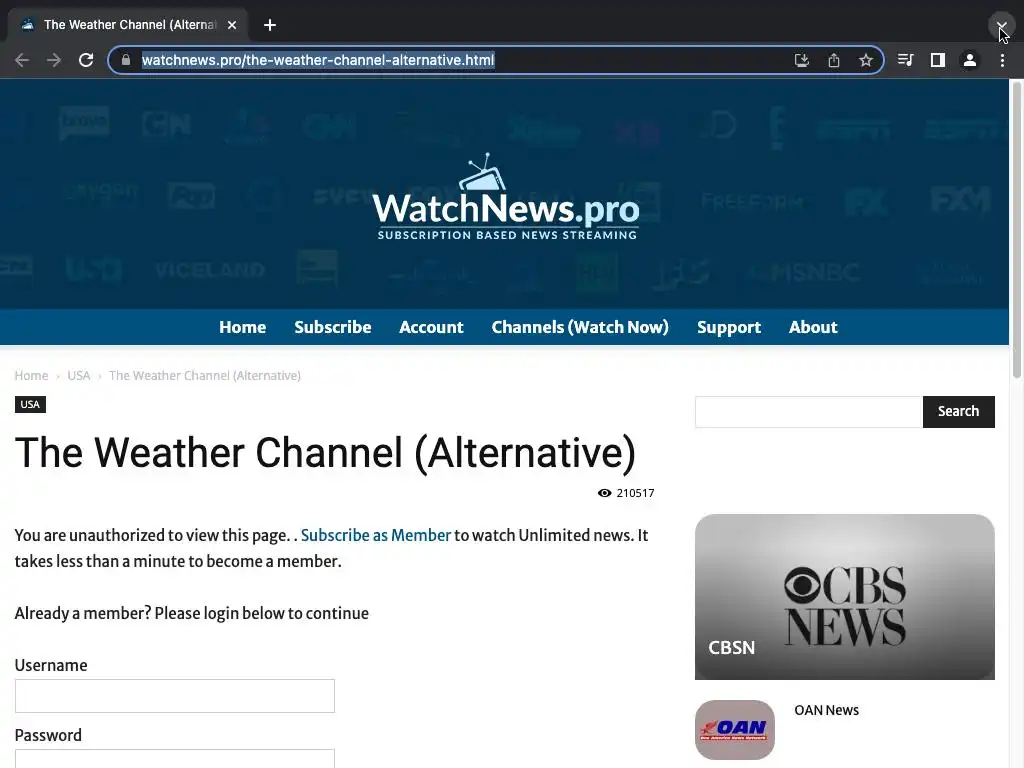
Task: Click the USA breadcrumb link
Action: tap(78, 376)
